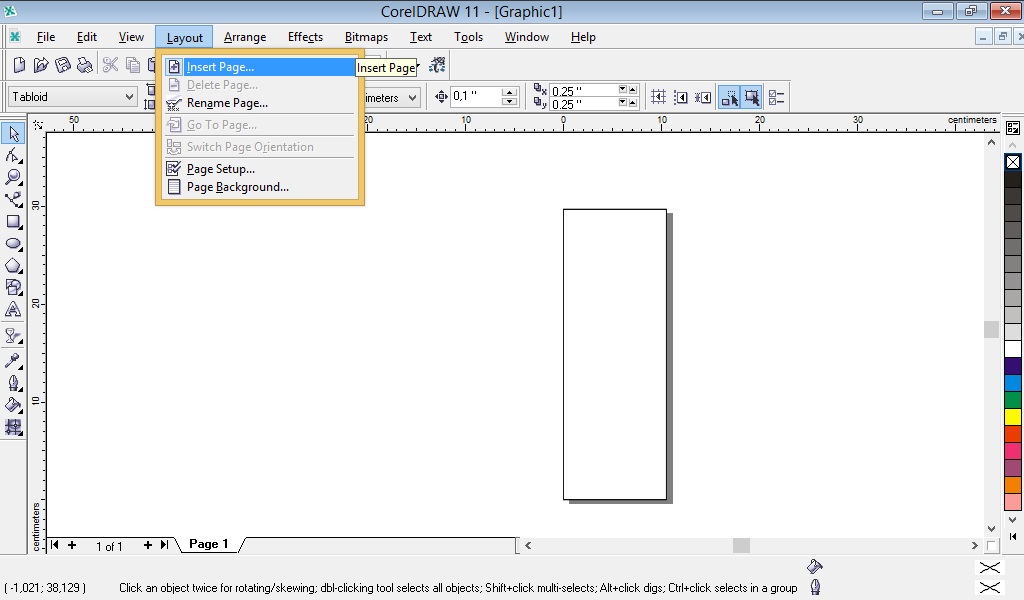1024x600 pixels.
Task: Pick the yellow color swatch
Action: tap(1013, 417)
